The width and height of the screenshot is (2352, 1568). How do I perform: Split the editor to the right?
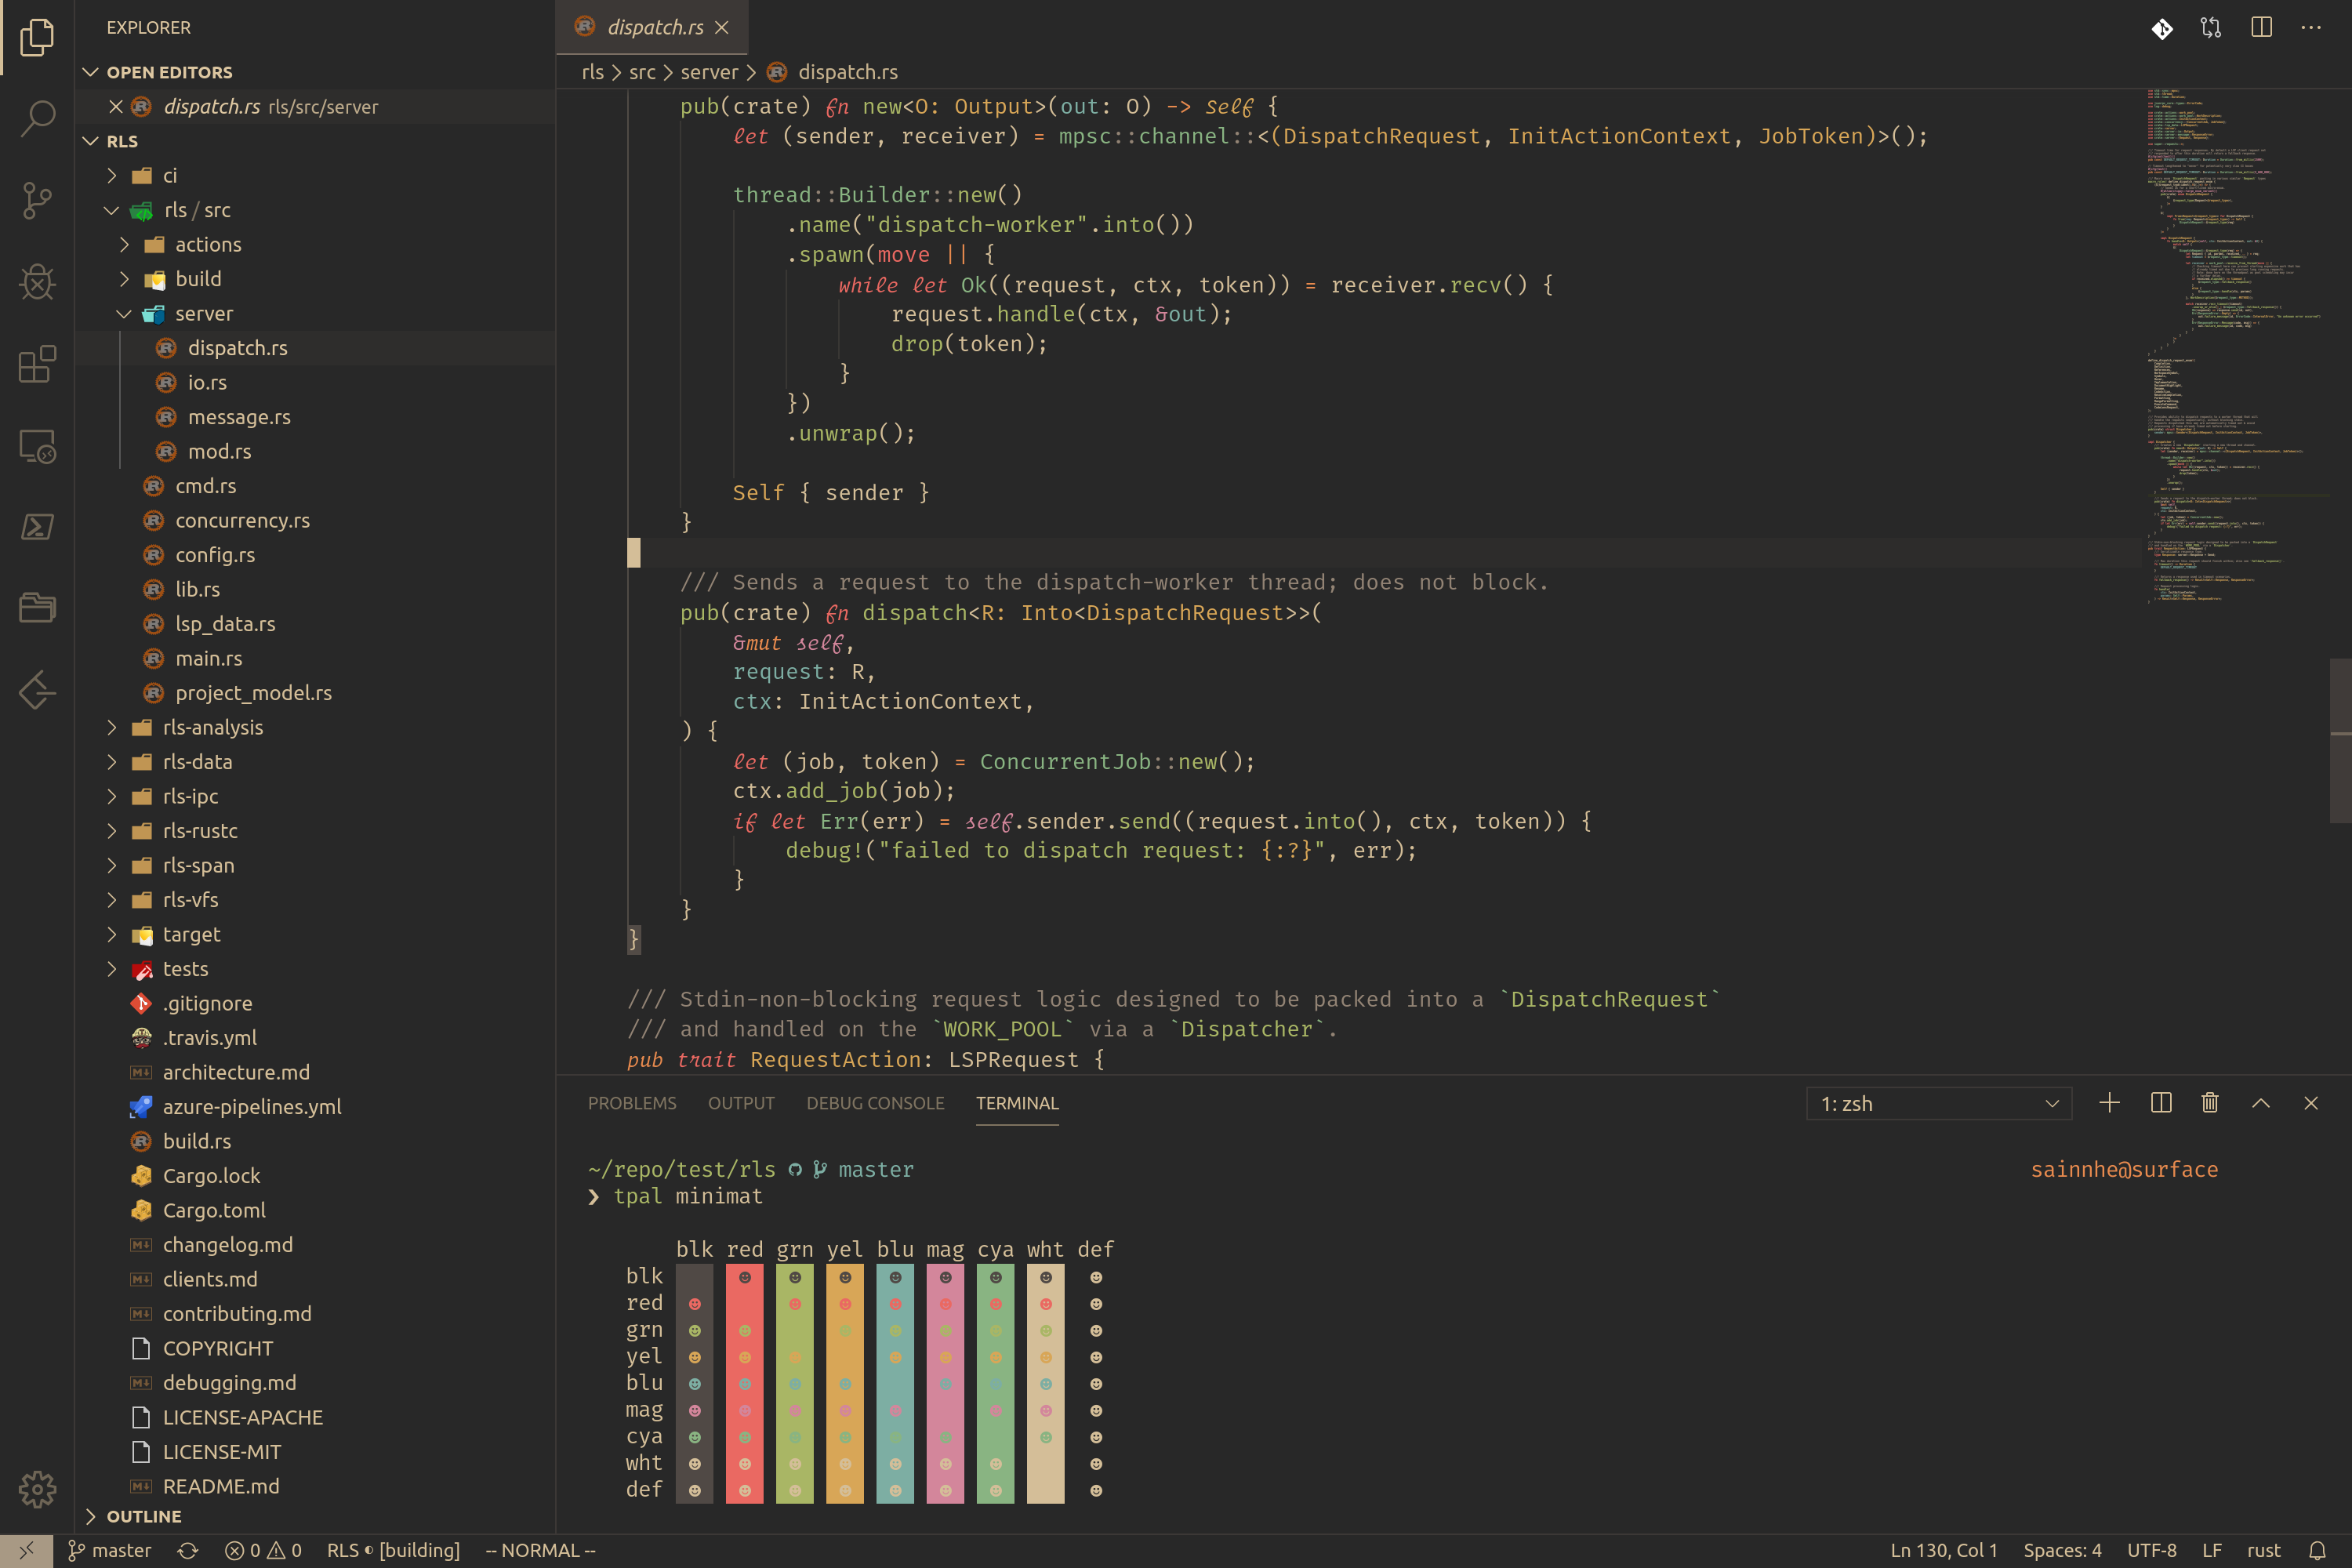(x=2261, y=28)
